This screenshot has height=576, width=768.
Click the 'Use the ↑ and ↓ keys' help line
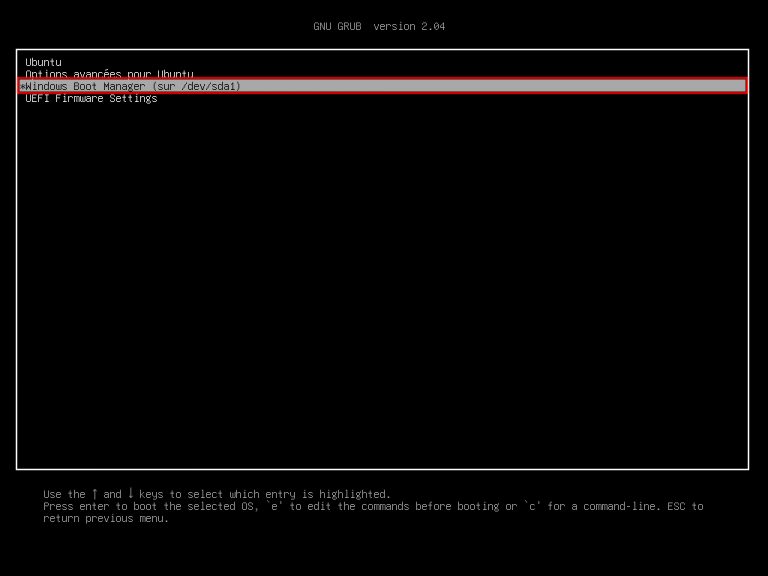pos(216,494)
